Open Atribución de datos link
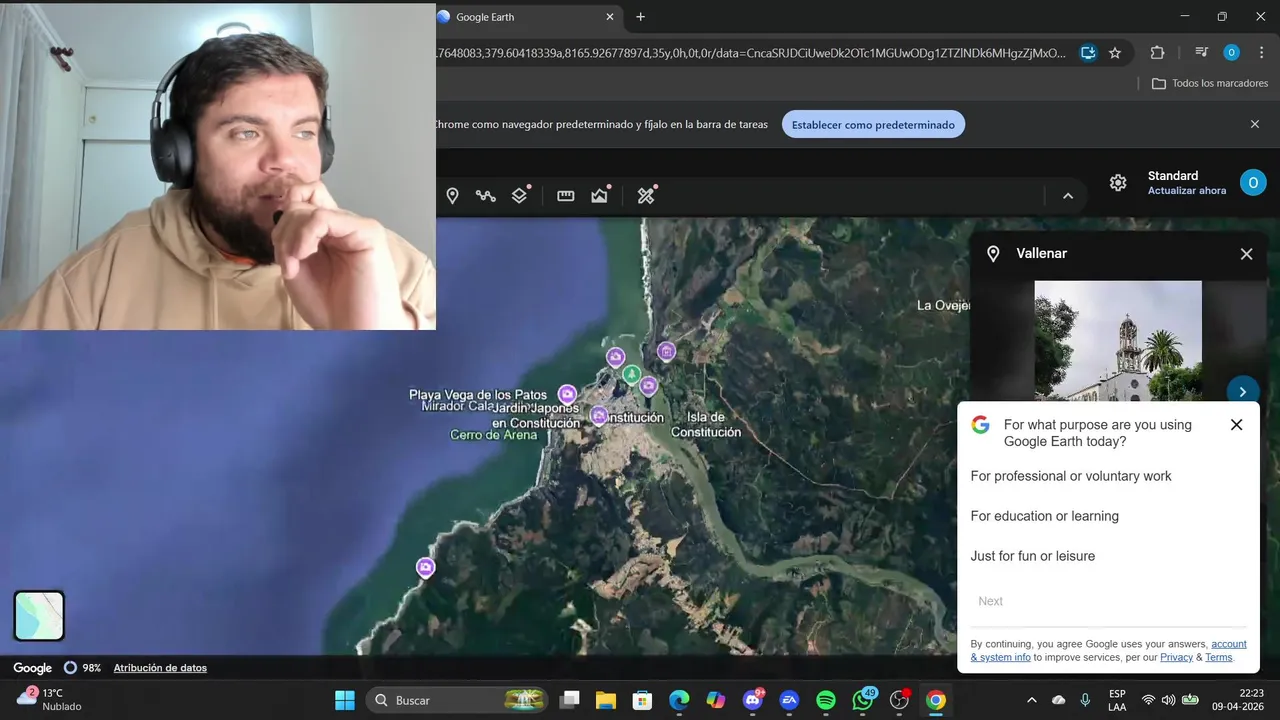The height and width of the screenshot is (720, 1280). click(x=160, y=668)
